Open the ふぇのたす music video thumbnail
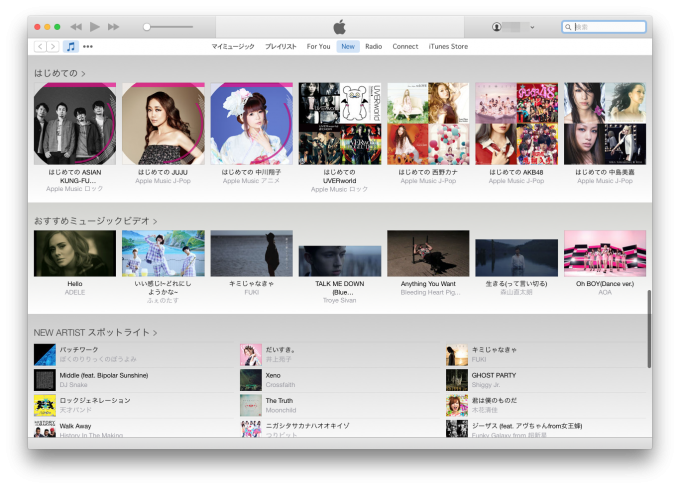Screen dimensions: 680x489 (163, 253)
